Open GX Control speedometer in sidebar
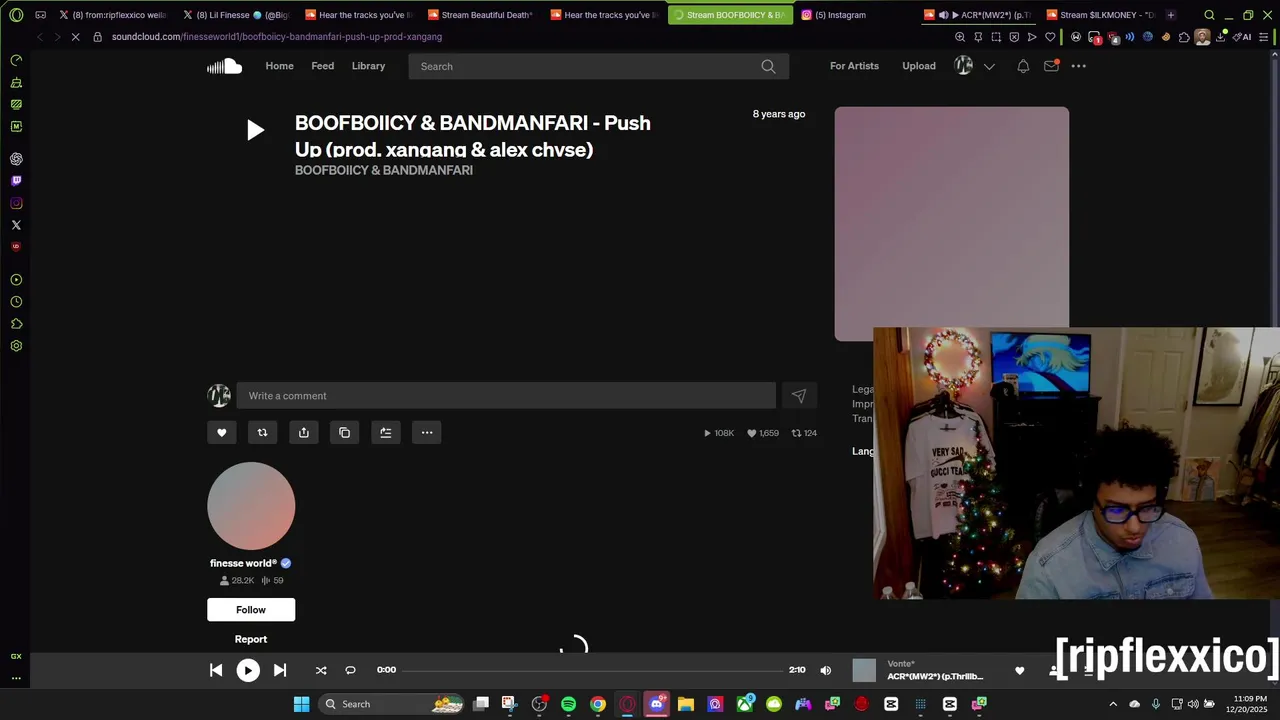1280x720 pixels. pyautogui.click(x=16, y=61)
